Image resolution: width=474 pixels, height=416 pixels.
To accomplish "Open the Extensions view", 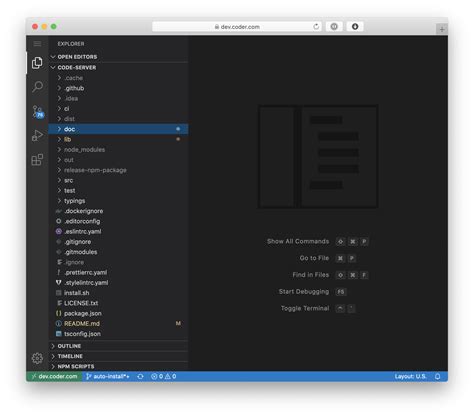I will click(37, 160).
